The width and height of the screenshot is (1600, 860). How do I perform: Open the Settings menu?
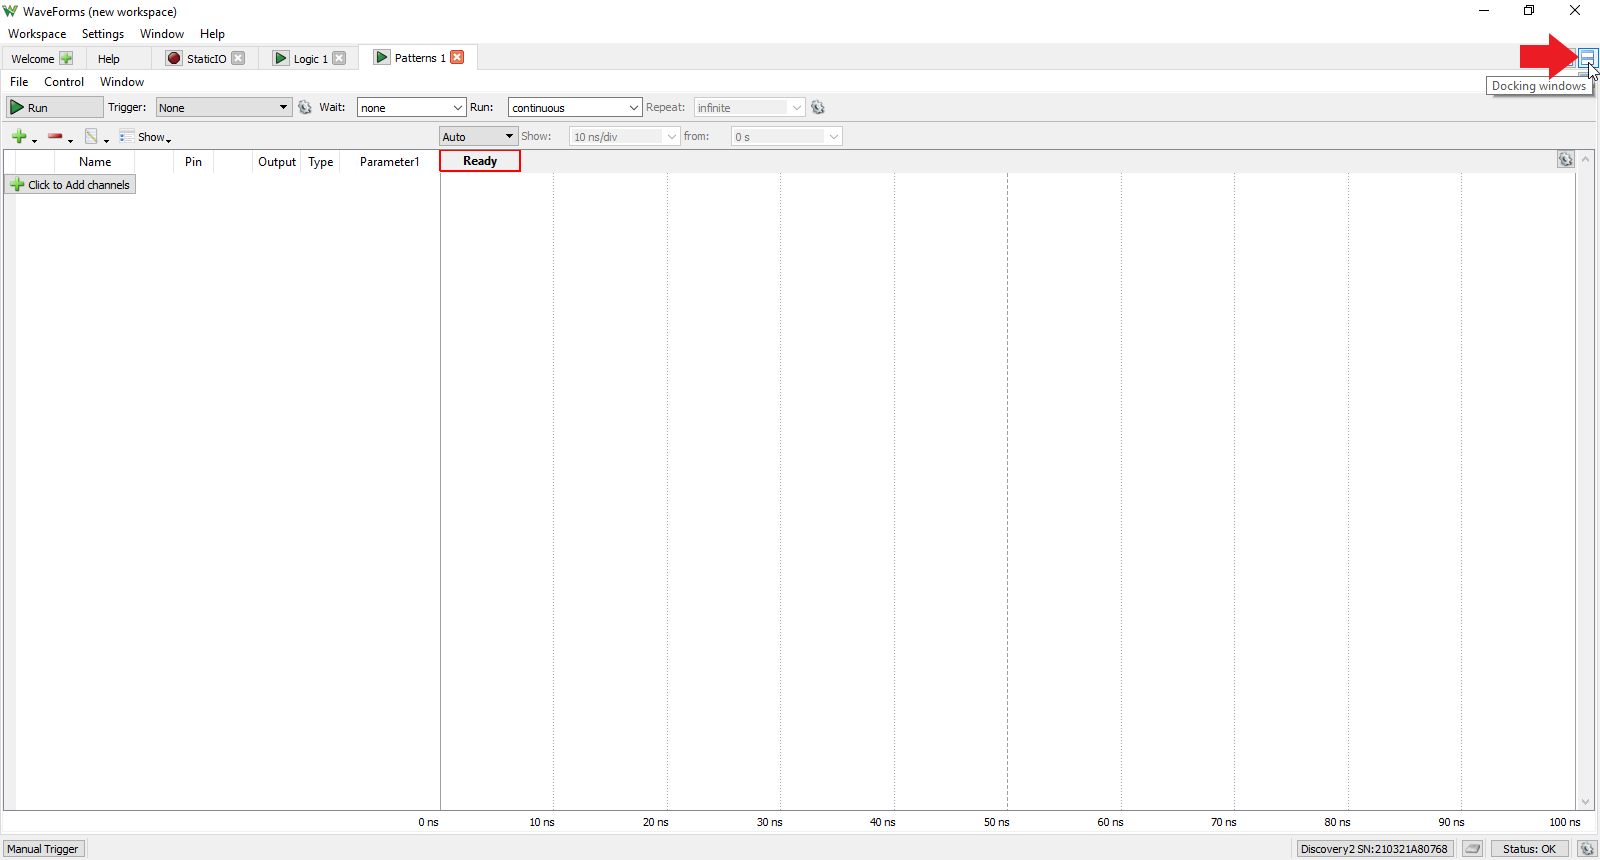(103, 34)
